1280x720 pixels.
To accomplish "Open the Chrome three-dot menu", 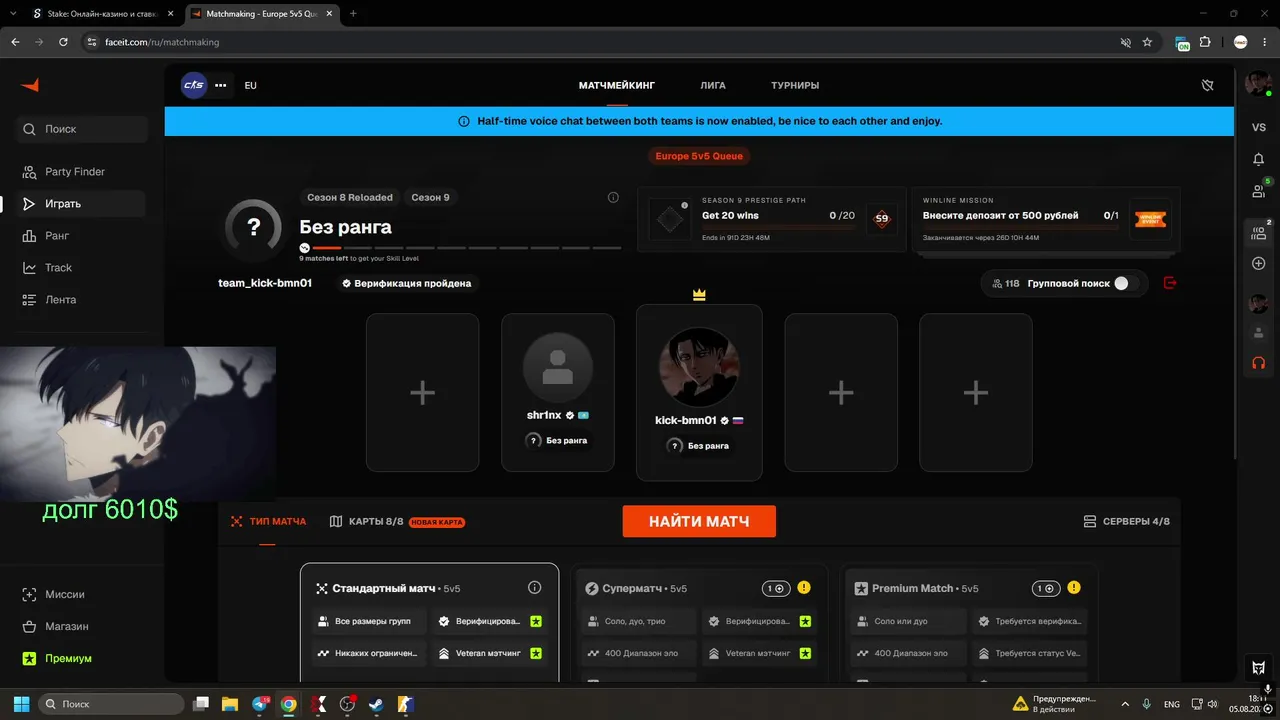I will 1266,42.
